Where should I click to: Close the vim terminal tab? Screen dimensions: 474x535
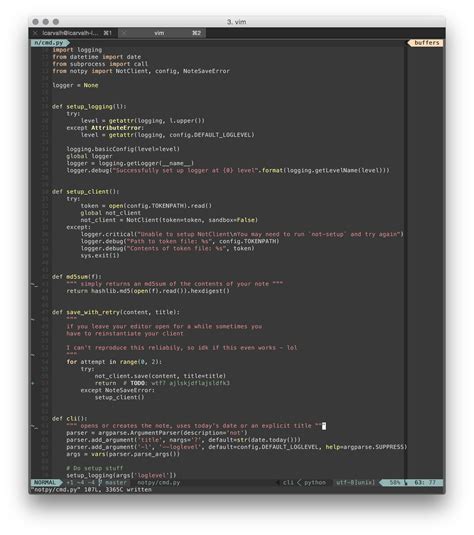click(x=124, y=33)
